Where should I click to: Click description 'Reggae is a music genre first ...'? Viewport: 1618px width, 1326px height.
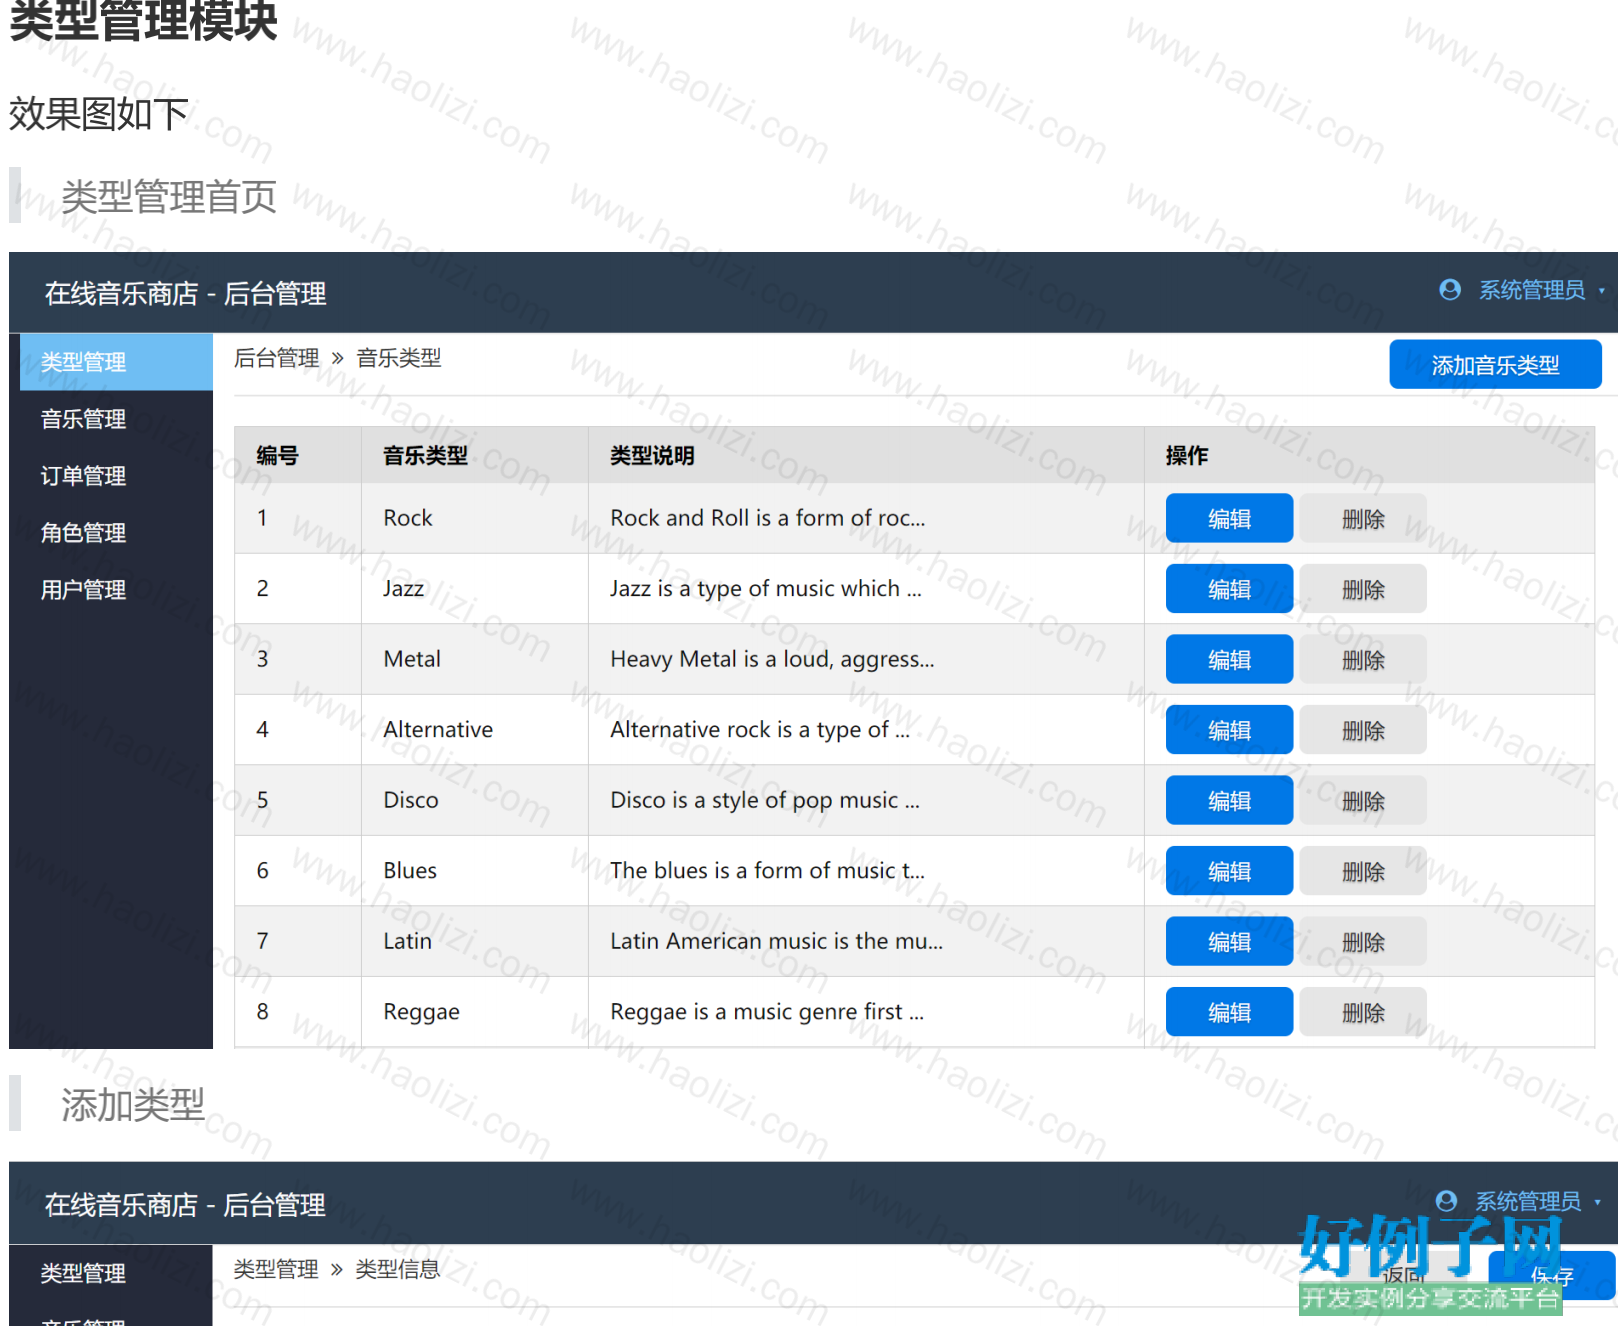coord(767,1012)
